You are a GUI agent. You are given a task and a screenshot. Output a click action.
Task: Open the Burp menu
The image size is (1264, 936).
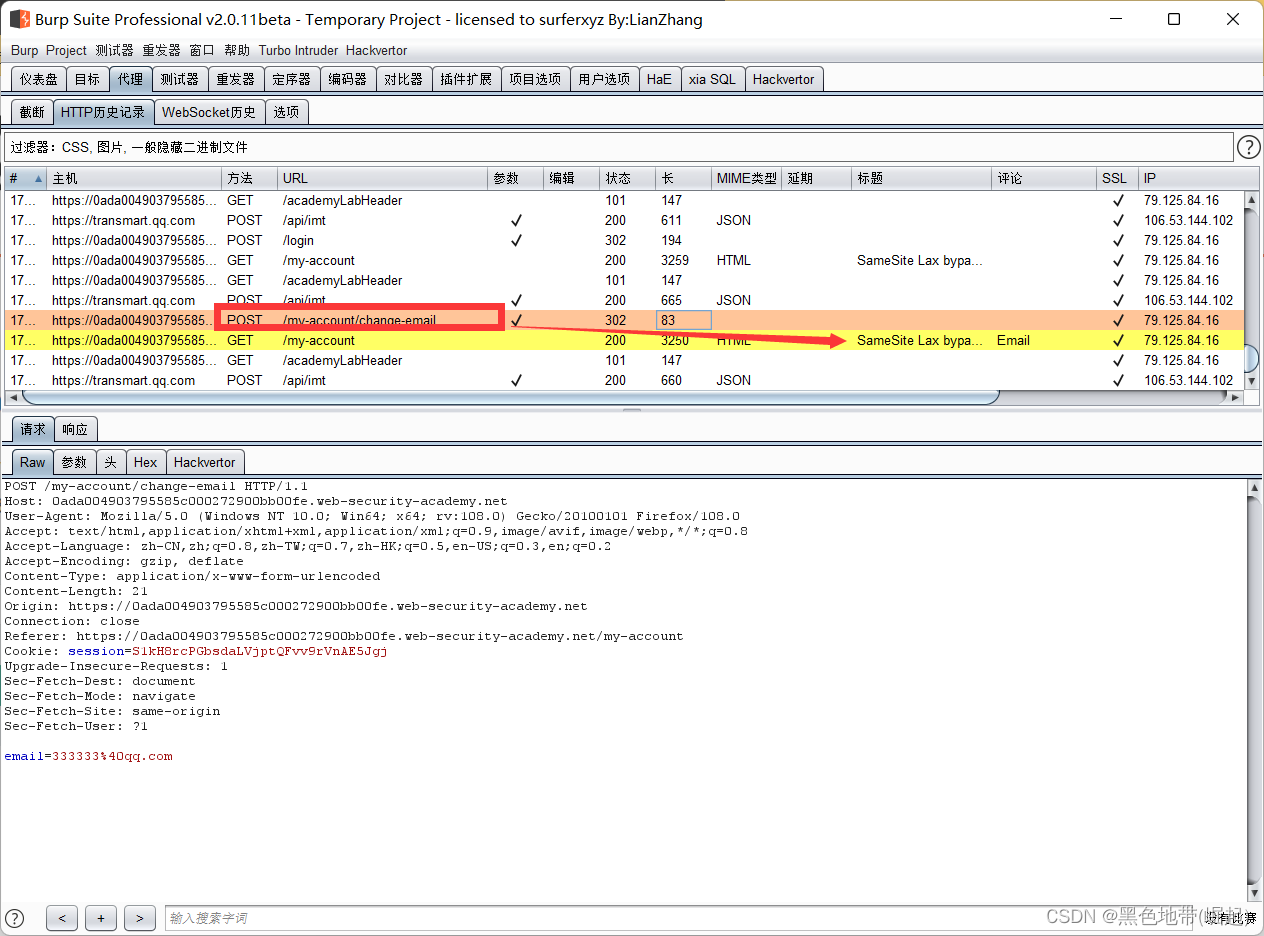tap(25, 50)
